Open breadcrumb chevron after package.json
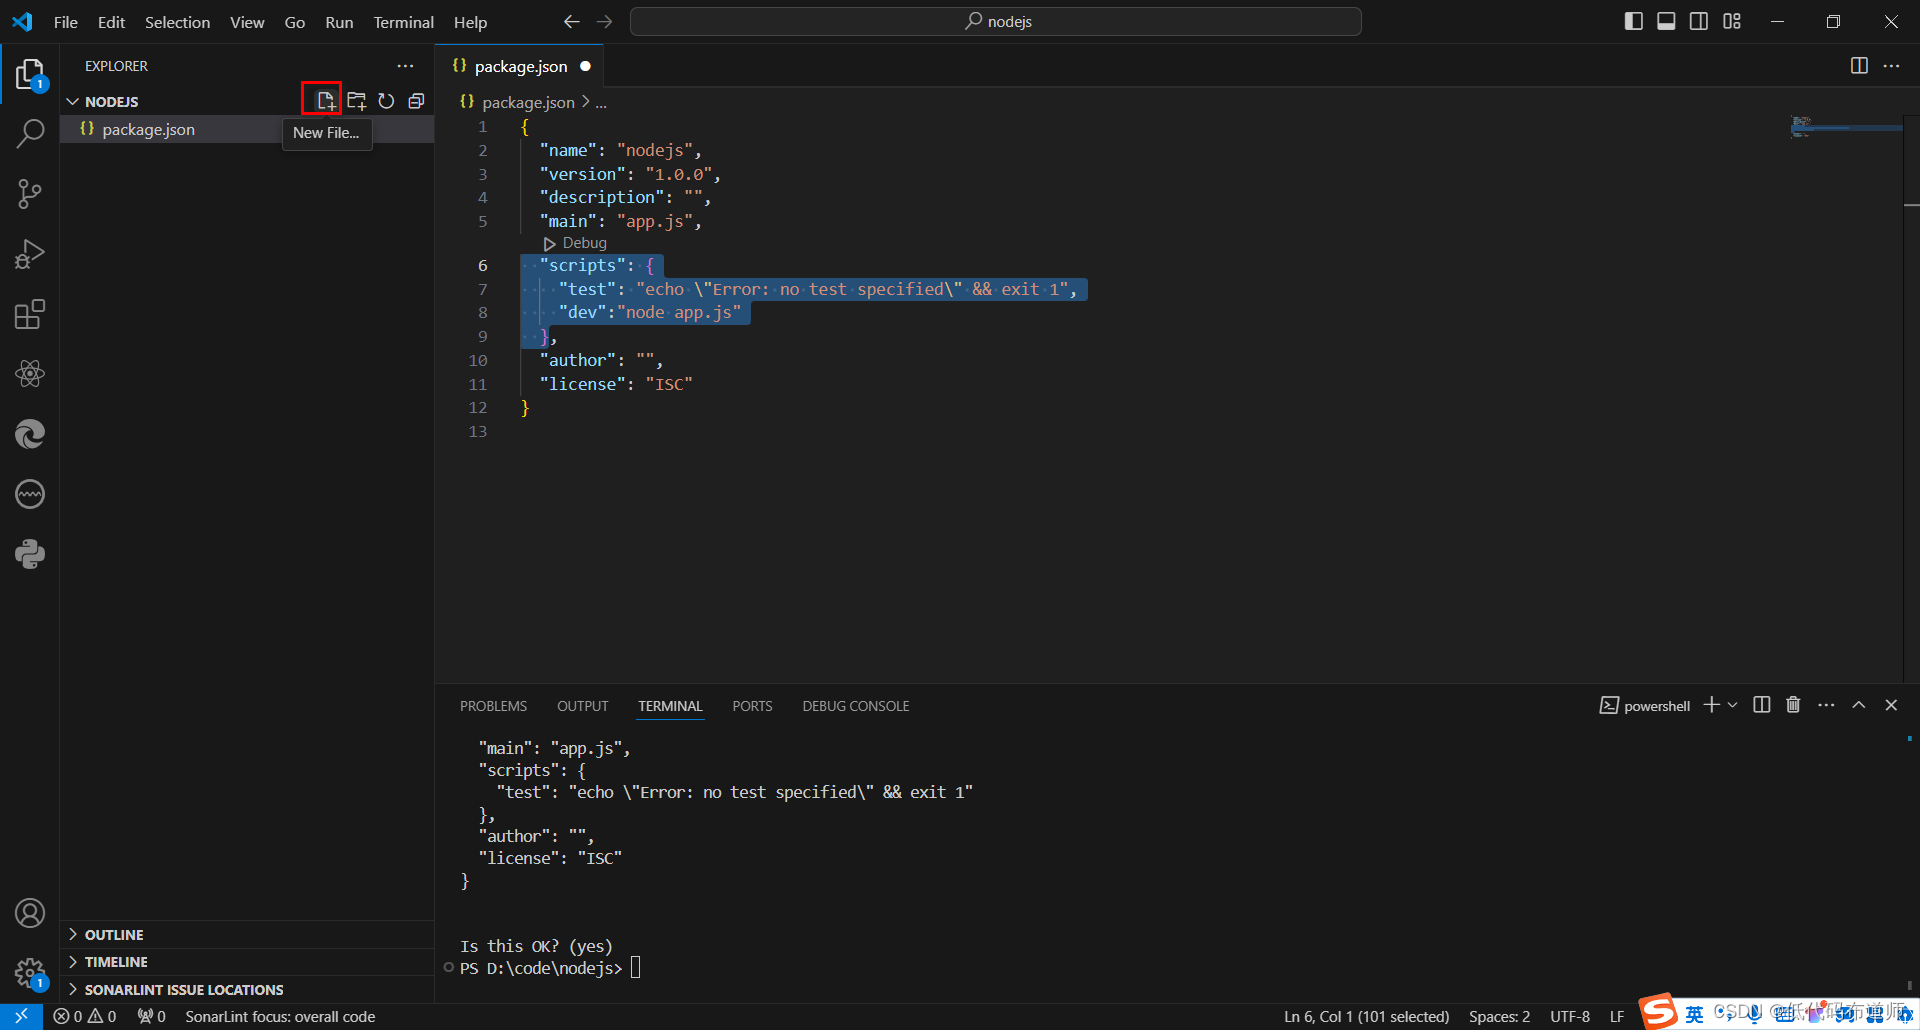Viewport: 1920px width, 1030px height. pos(586,102)
